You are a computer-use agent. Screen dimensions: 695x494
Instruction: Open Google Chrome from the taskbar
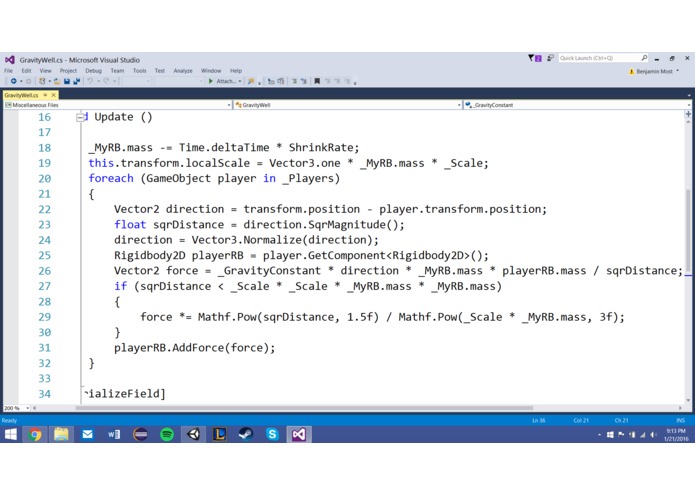pos(35,435)
